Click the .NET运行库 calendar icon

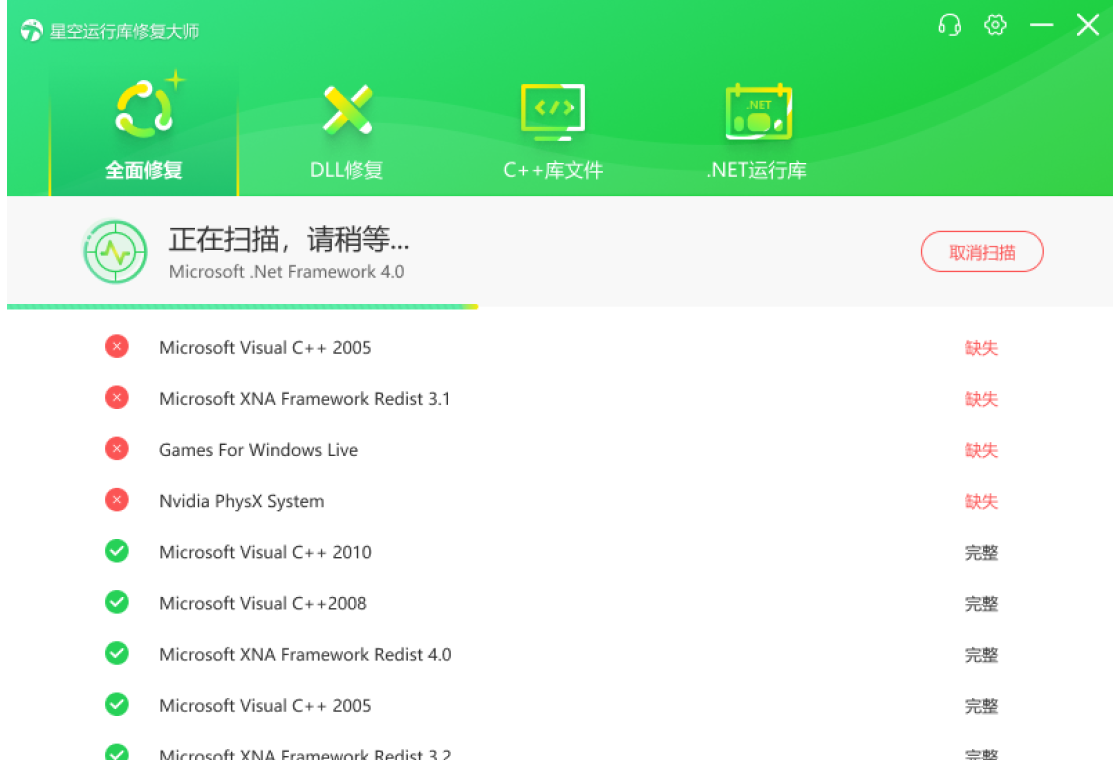759,111
